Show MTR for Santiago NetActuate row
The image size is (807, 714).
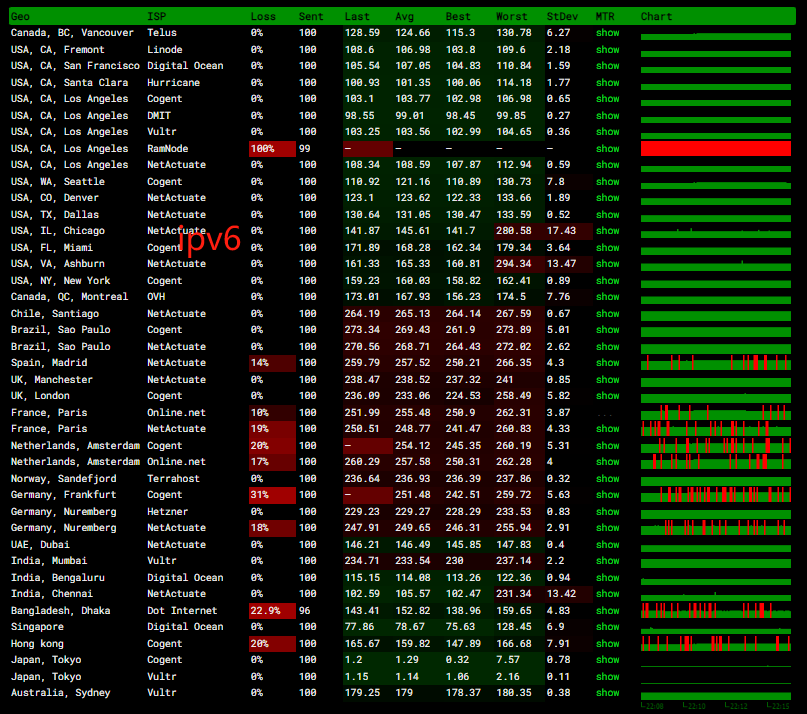(x=607, y=314)
